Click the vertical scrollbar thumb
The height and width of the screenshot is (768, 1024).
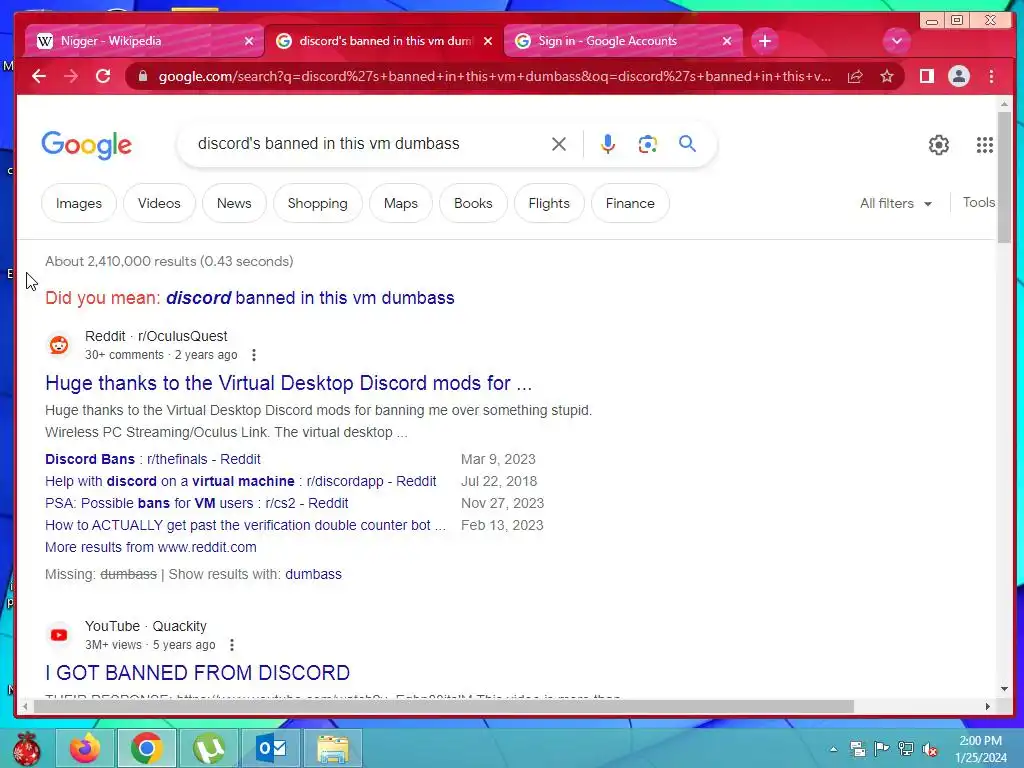[1004, 177]
